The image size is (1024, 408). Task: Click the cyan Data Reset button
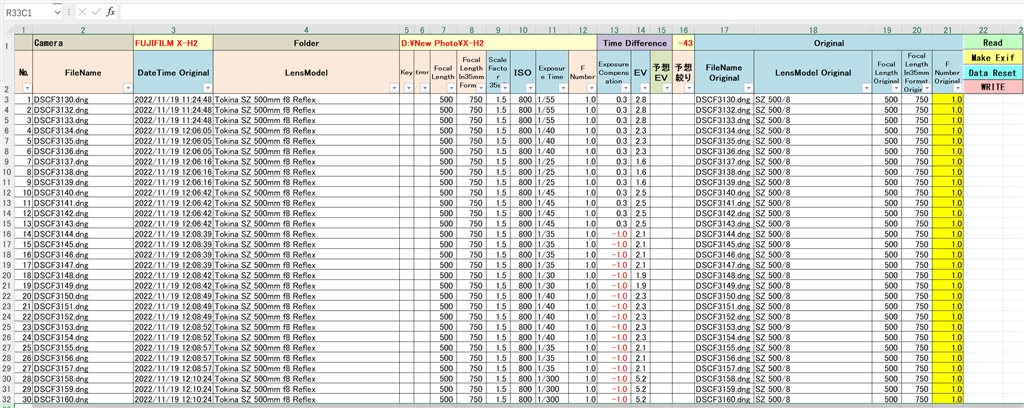coord(992,73)
